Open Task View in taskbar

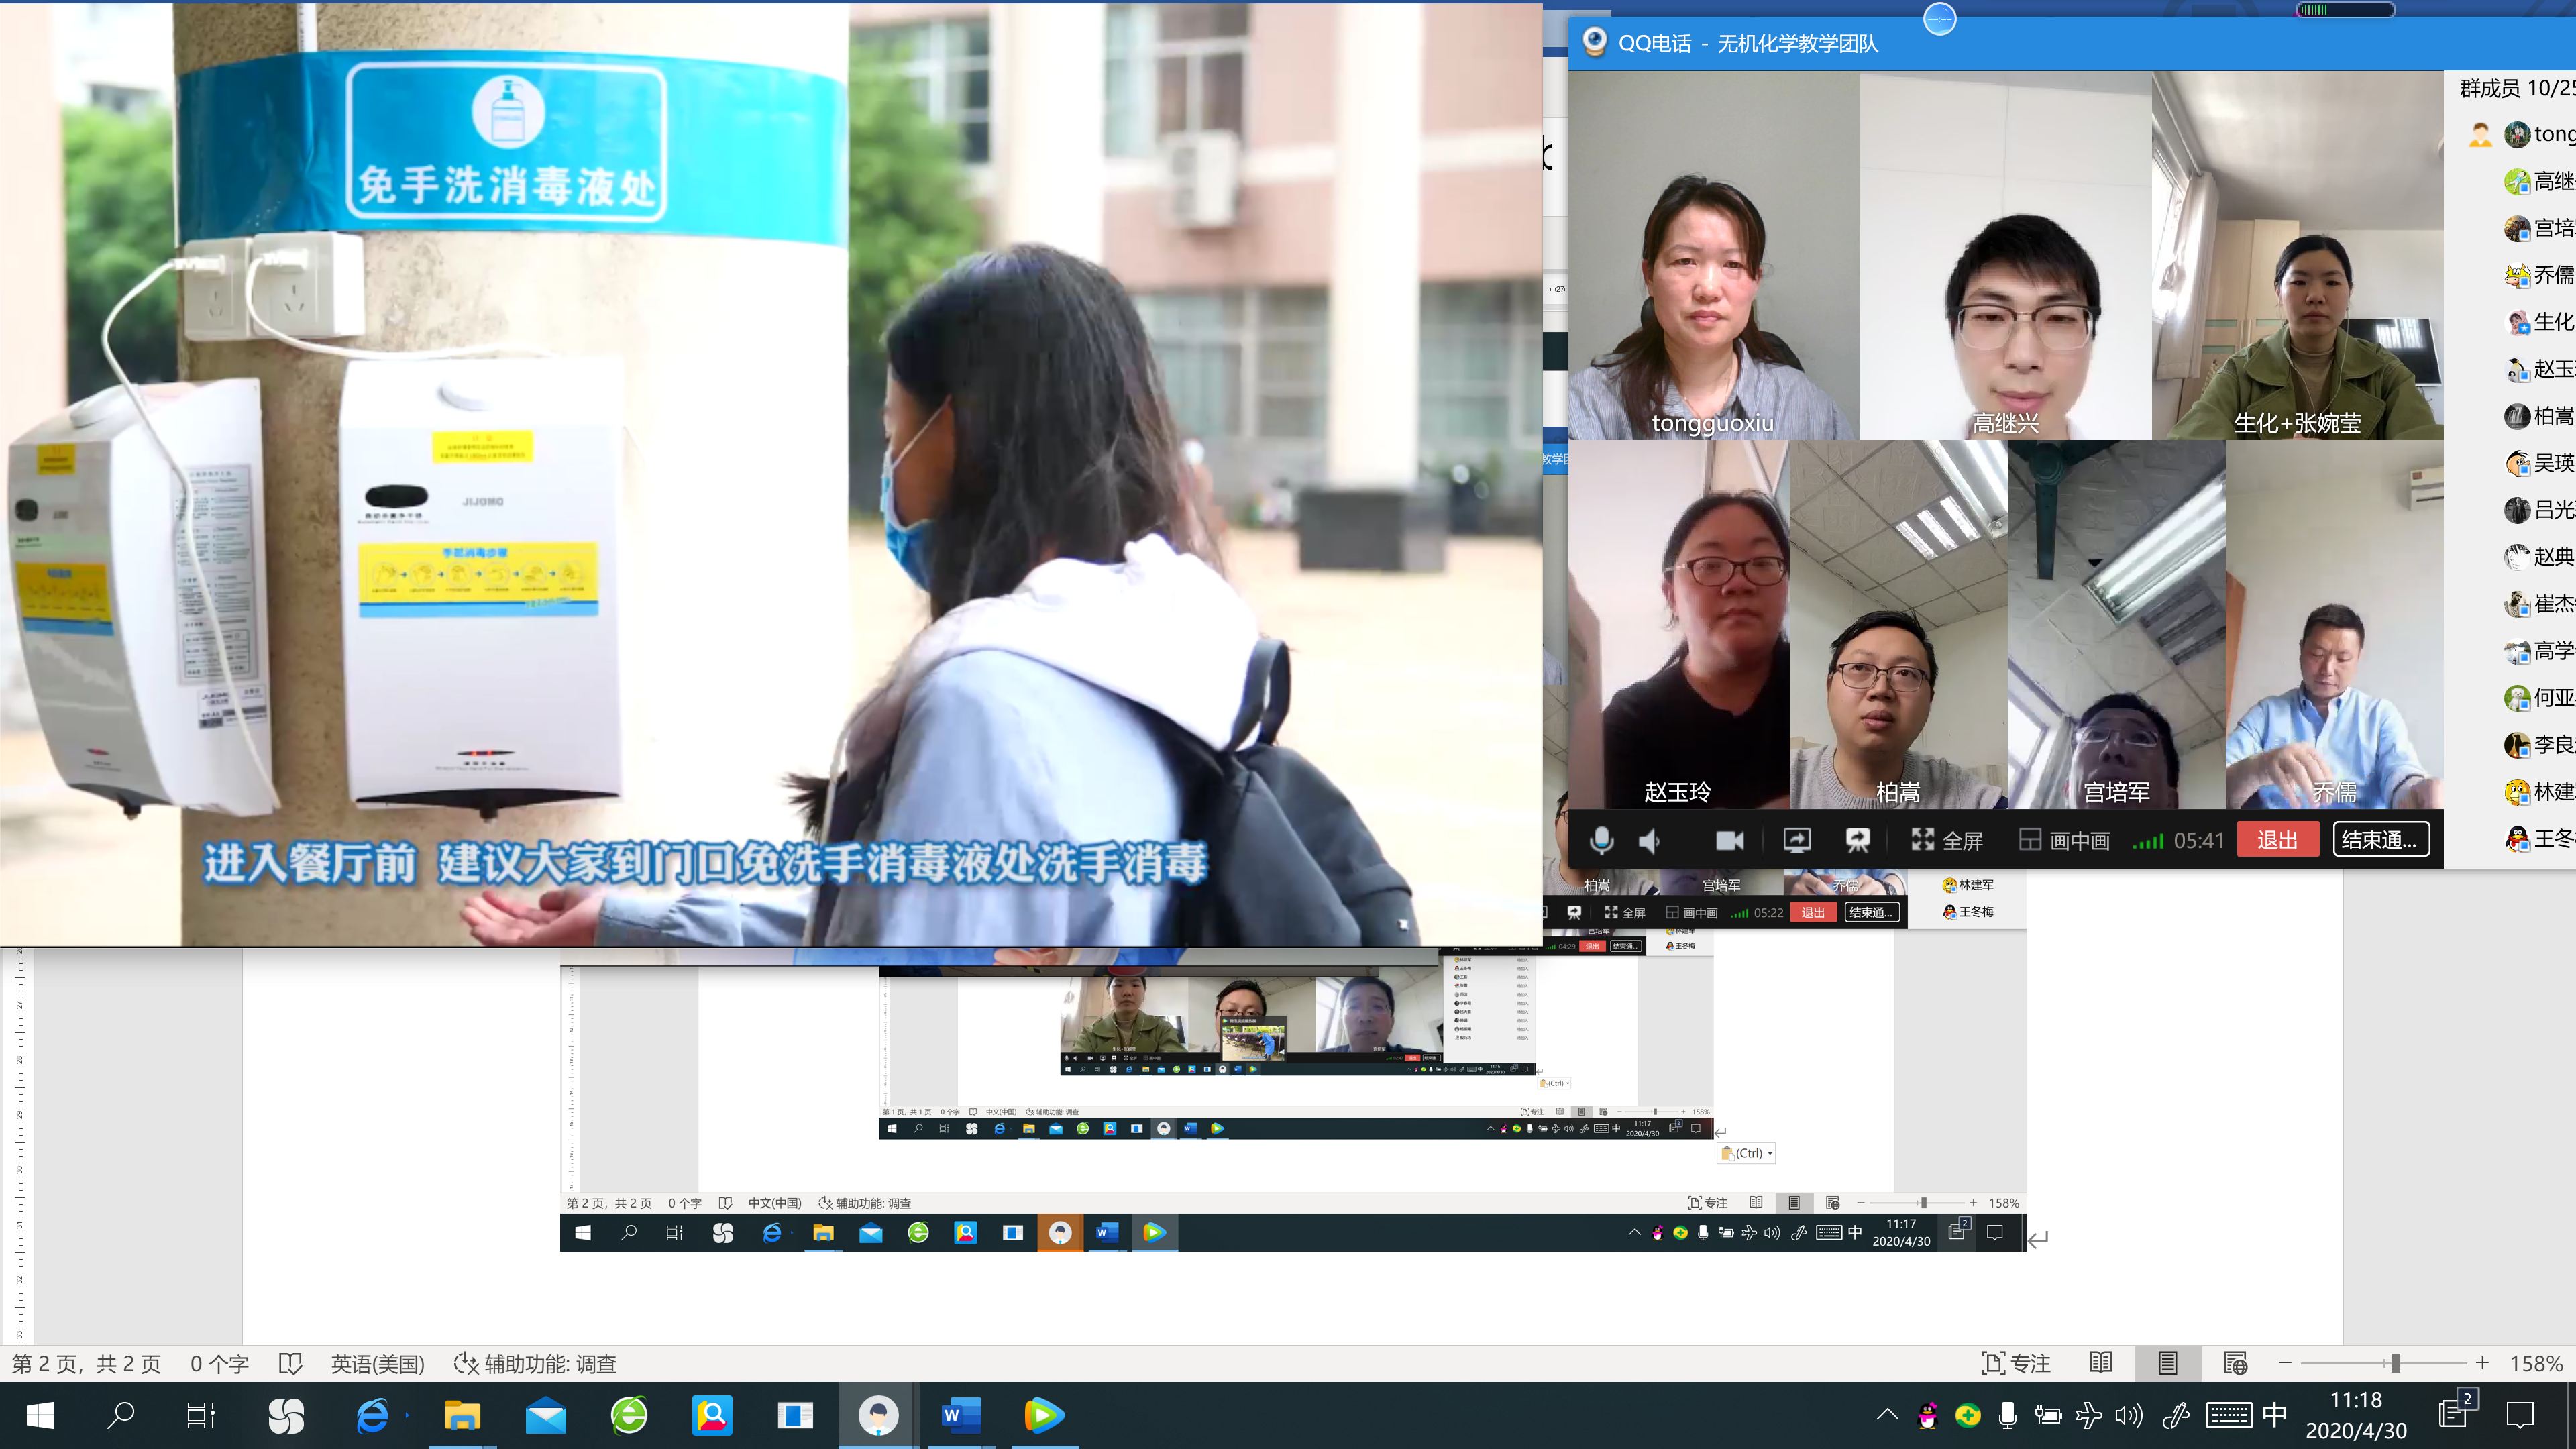point(201,1415)
